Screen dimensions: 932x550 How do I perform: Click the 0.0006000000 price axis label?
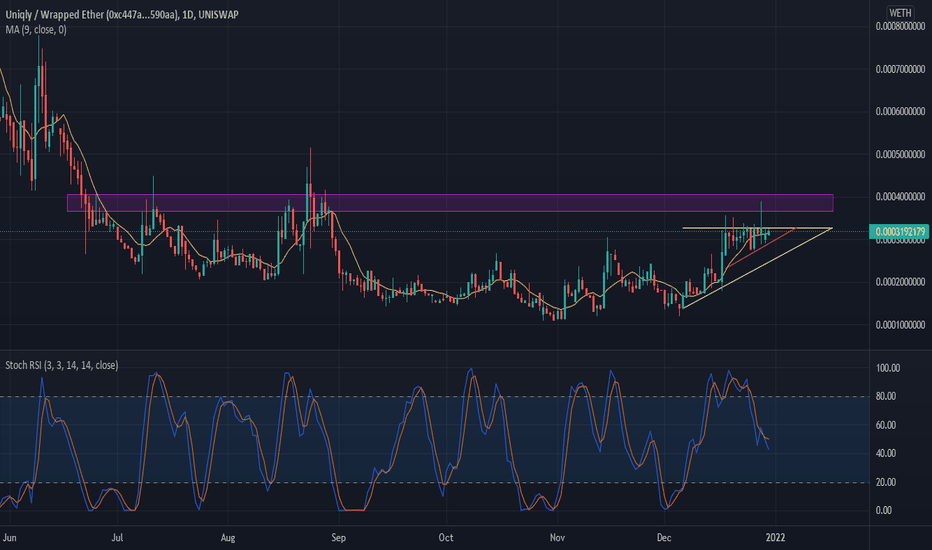click(900, 111)
